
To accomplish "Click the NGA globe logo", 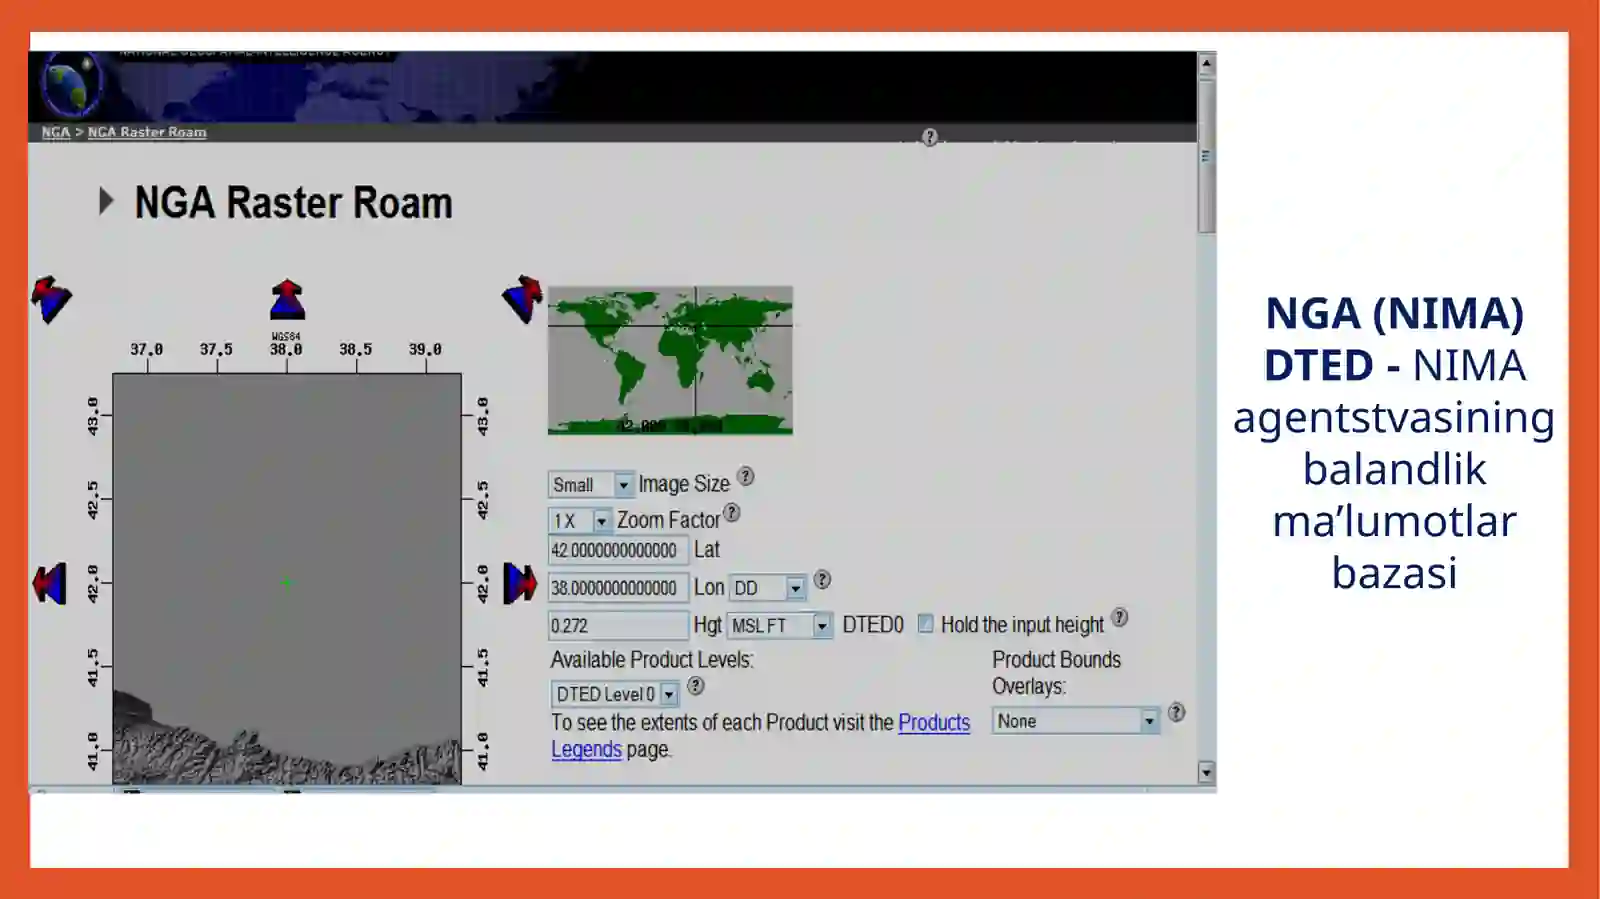I will click(x=70, y=86).
